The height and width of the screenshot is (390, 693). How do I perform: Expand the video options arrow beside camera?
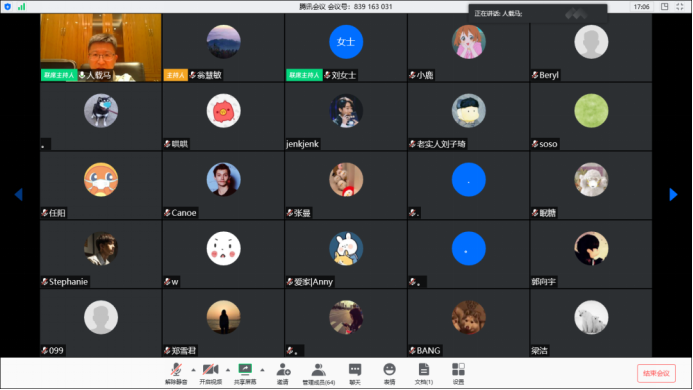228,370
